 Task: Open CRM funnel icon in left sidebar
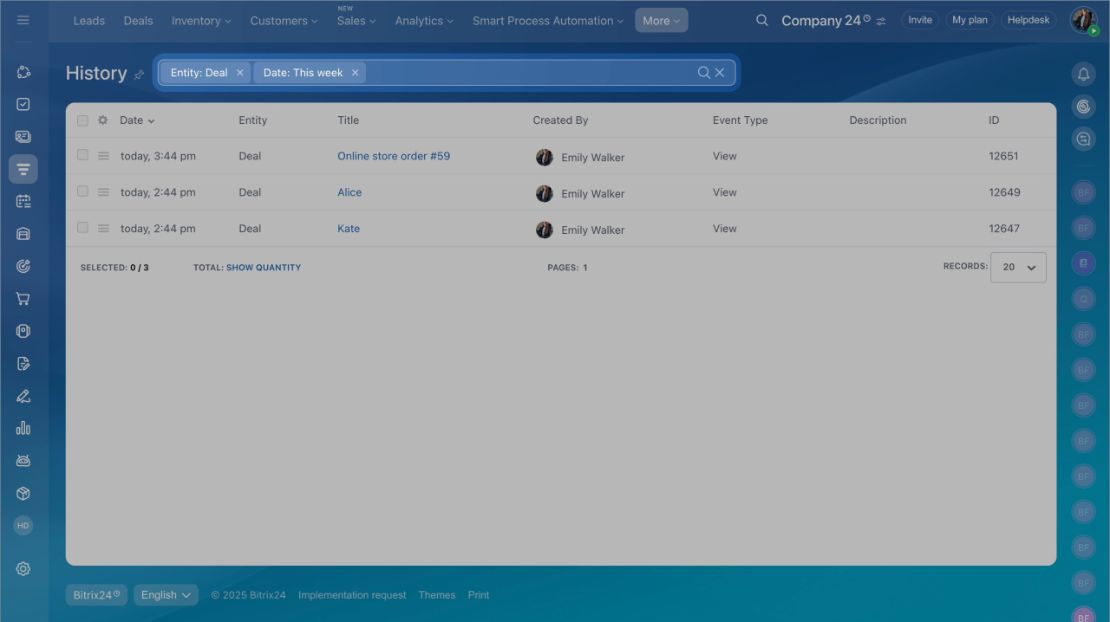click(x=23, y=169)
